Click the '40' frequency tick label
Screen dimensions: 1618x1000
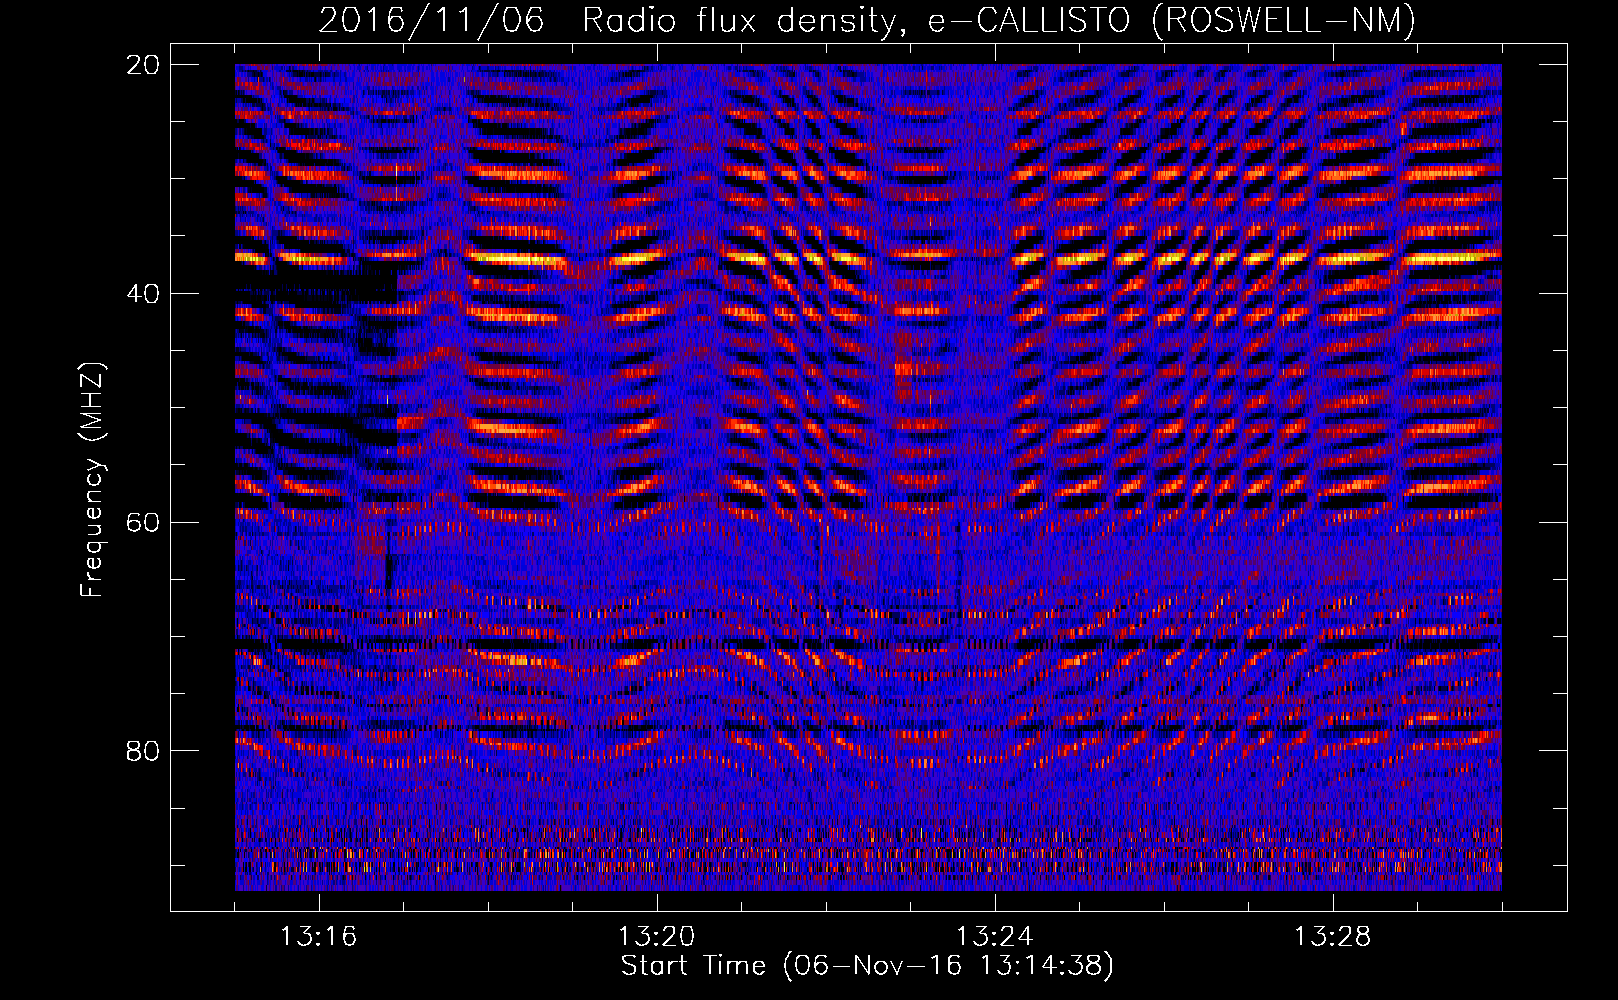click(143, 293)
